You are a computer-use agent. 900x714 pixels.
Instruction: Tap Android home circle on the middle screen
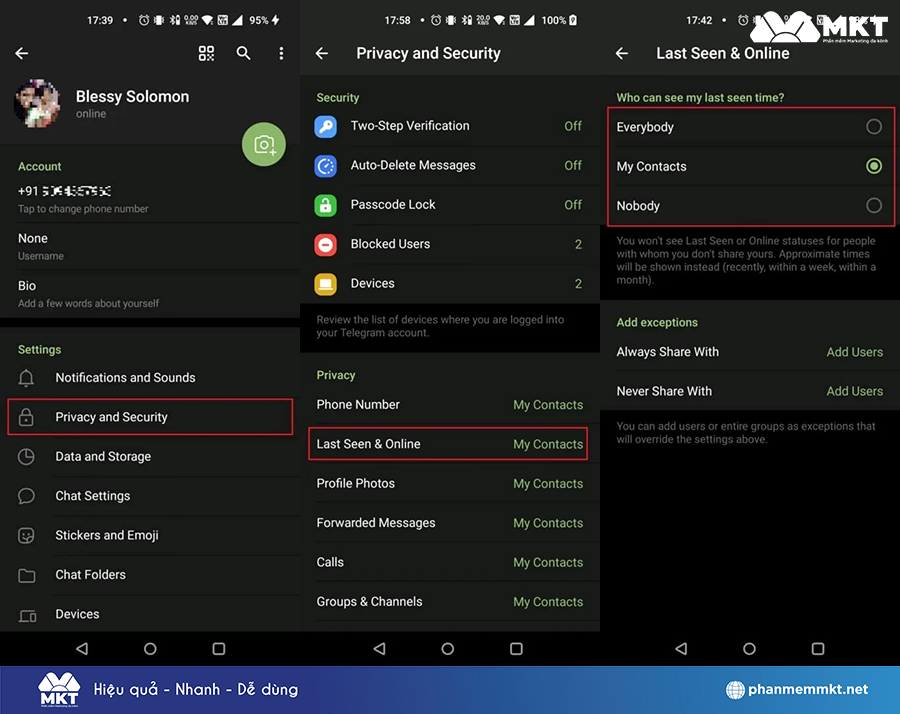[448, 649]
